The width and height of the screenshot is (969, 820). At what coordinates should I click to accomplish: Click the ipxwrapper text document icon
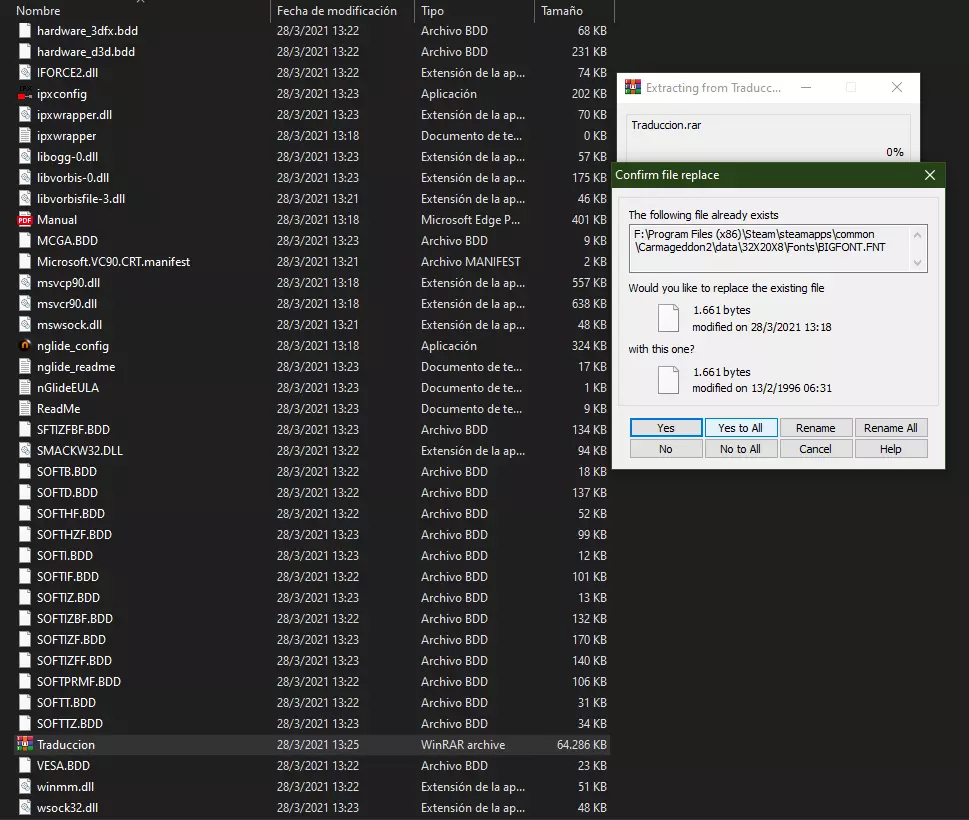25,136
